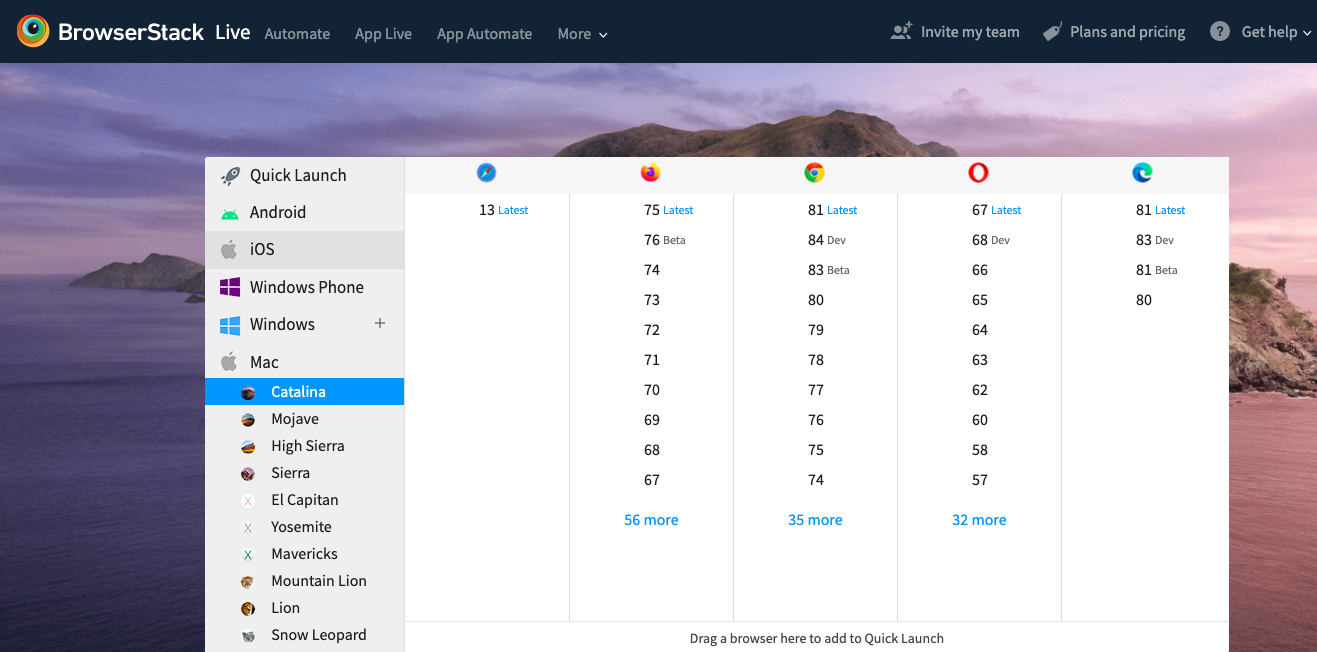The width and height of the screenshot is (1317, 652).
Task: Open the More dropdown menu
Action: pyautogui.click(x=583, y=34)
